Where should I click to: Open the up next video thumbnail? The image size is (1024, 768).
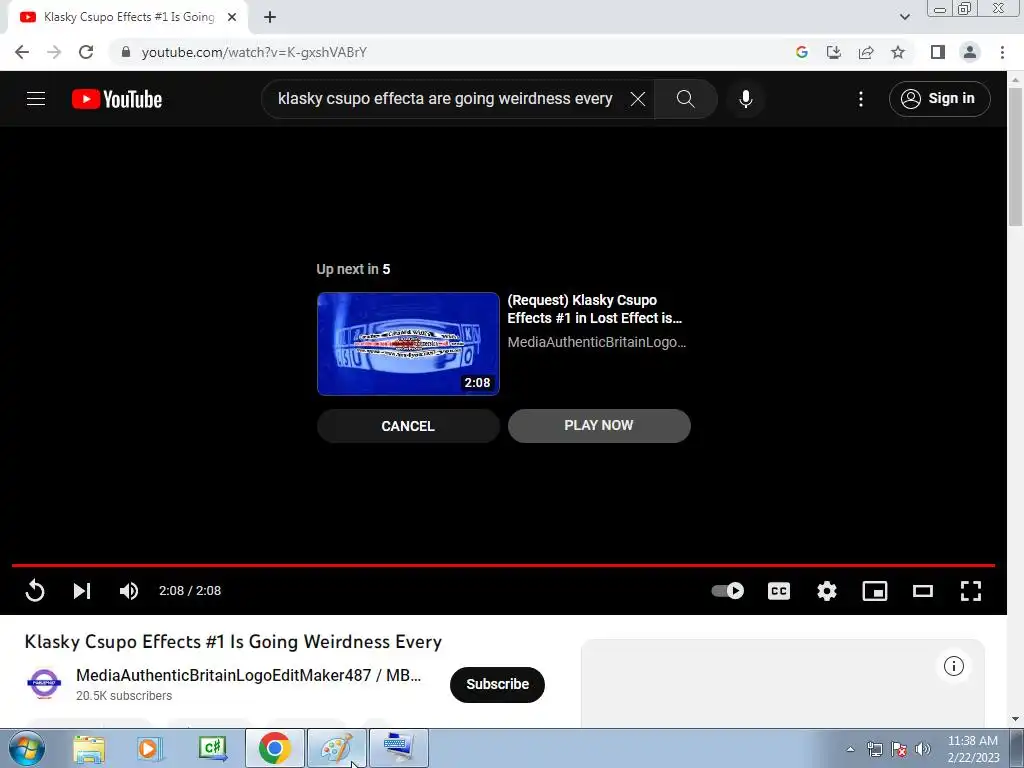(x=408, y=344)
